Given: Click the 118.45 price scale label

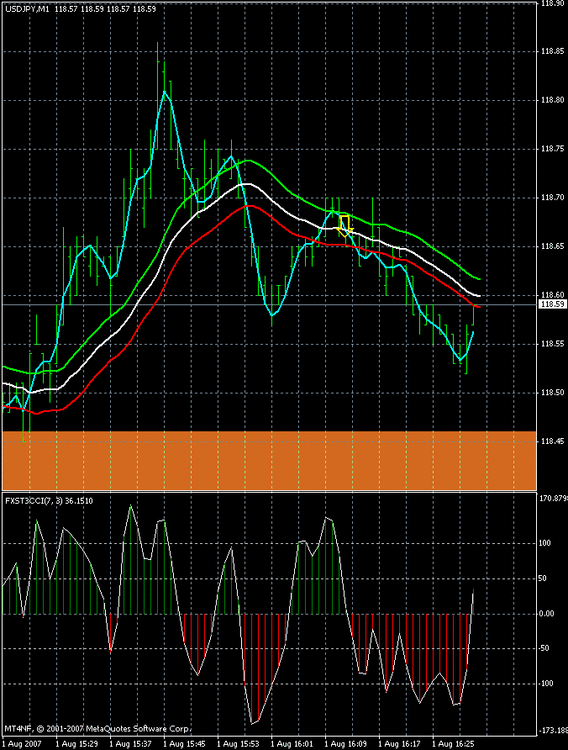Looking at the screenshot, I should (552, 441).
